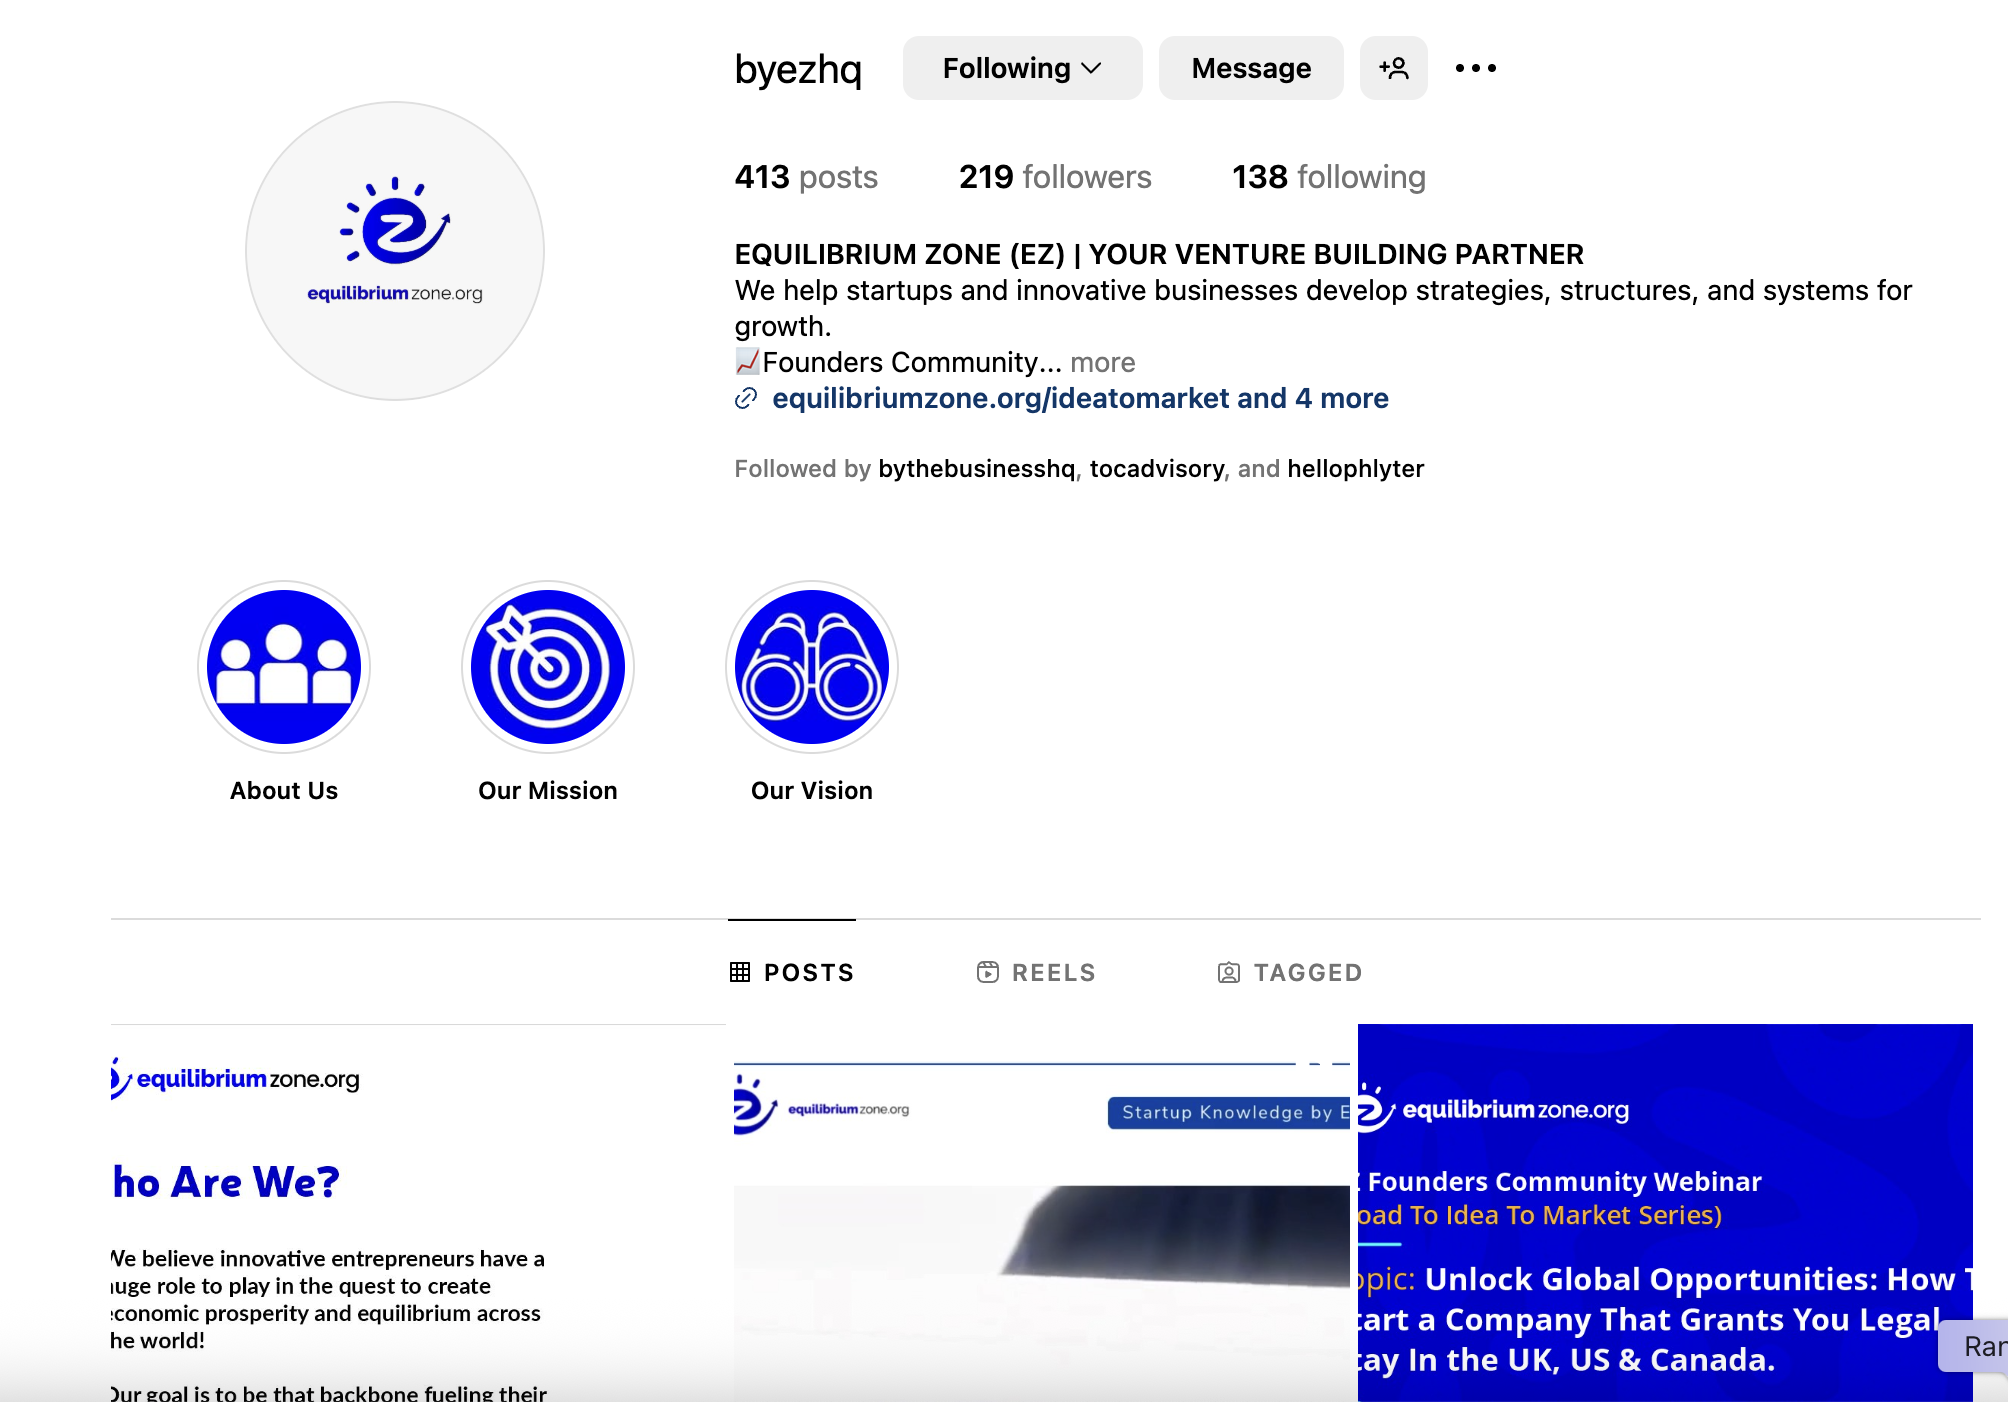Open follower tocadvisory profile
2008x1402 pixels.
click(x=1156, y=469)
